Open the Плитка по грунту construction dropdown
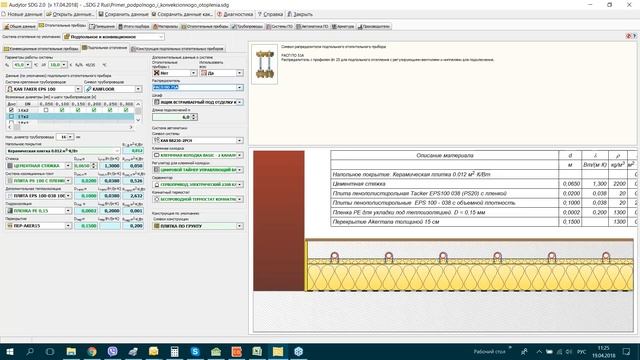 pos(240,226)
